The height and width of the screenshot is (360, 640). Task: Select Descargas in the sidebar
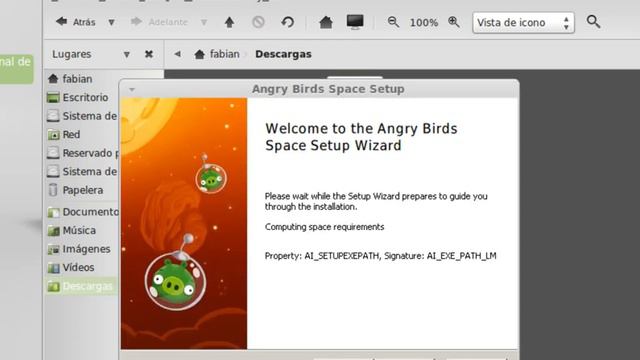point(81,286)
